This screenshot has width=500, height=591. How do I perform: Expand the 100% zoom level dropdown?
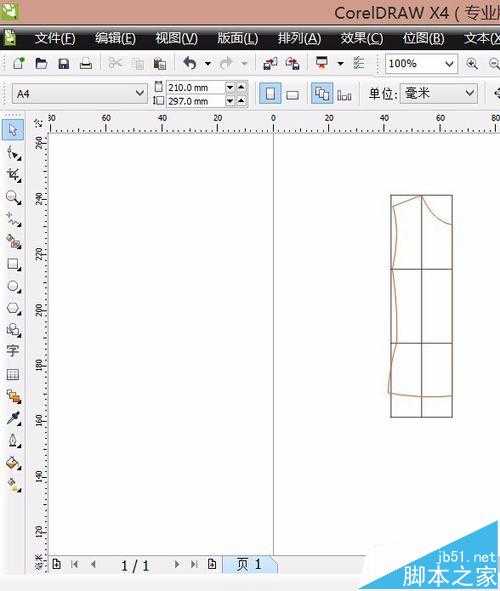(449, 64)
